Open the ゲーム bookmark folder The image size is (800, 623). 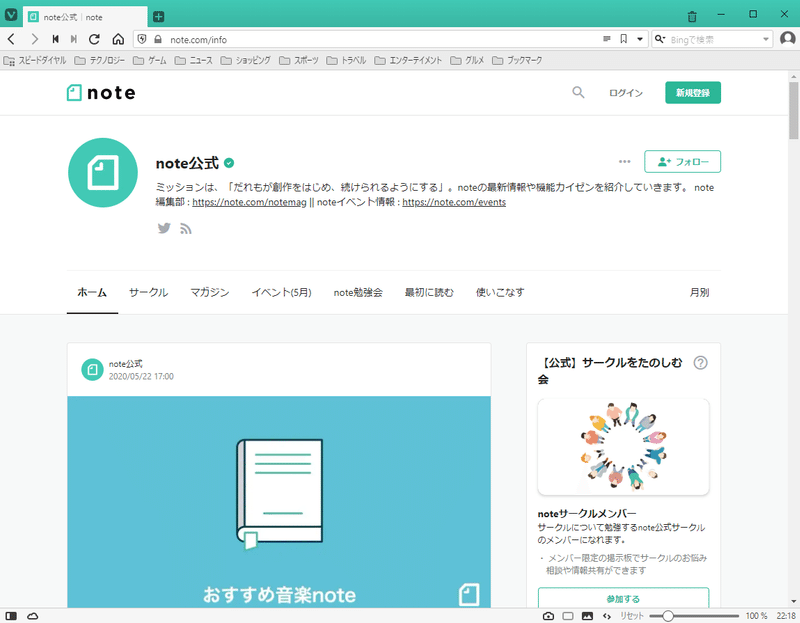point(149,60)
